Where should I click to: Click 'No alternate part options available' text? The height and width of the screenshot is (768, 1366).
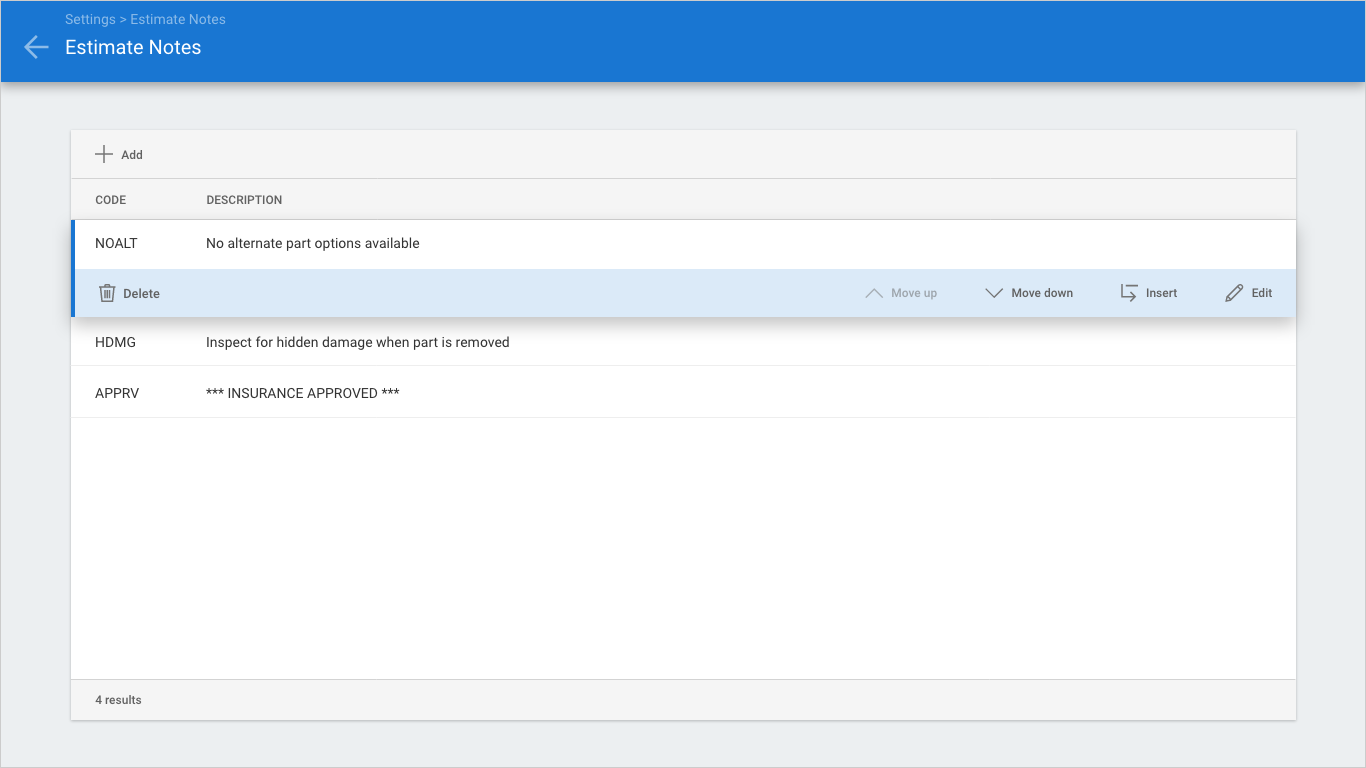312,243
